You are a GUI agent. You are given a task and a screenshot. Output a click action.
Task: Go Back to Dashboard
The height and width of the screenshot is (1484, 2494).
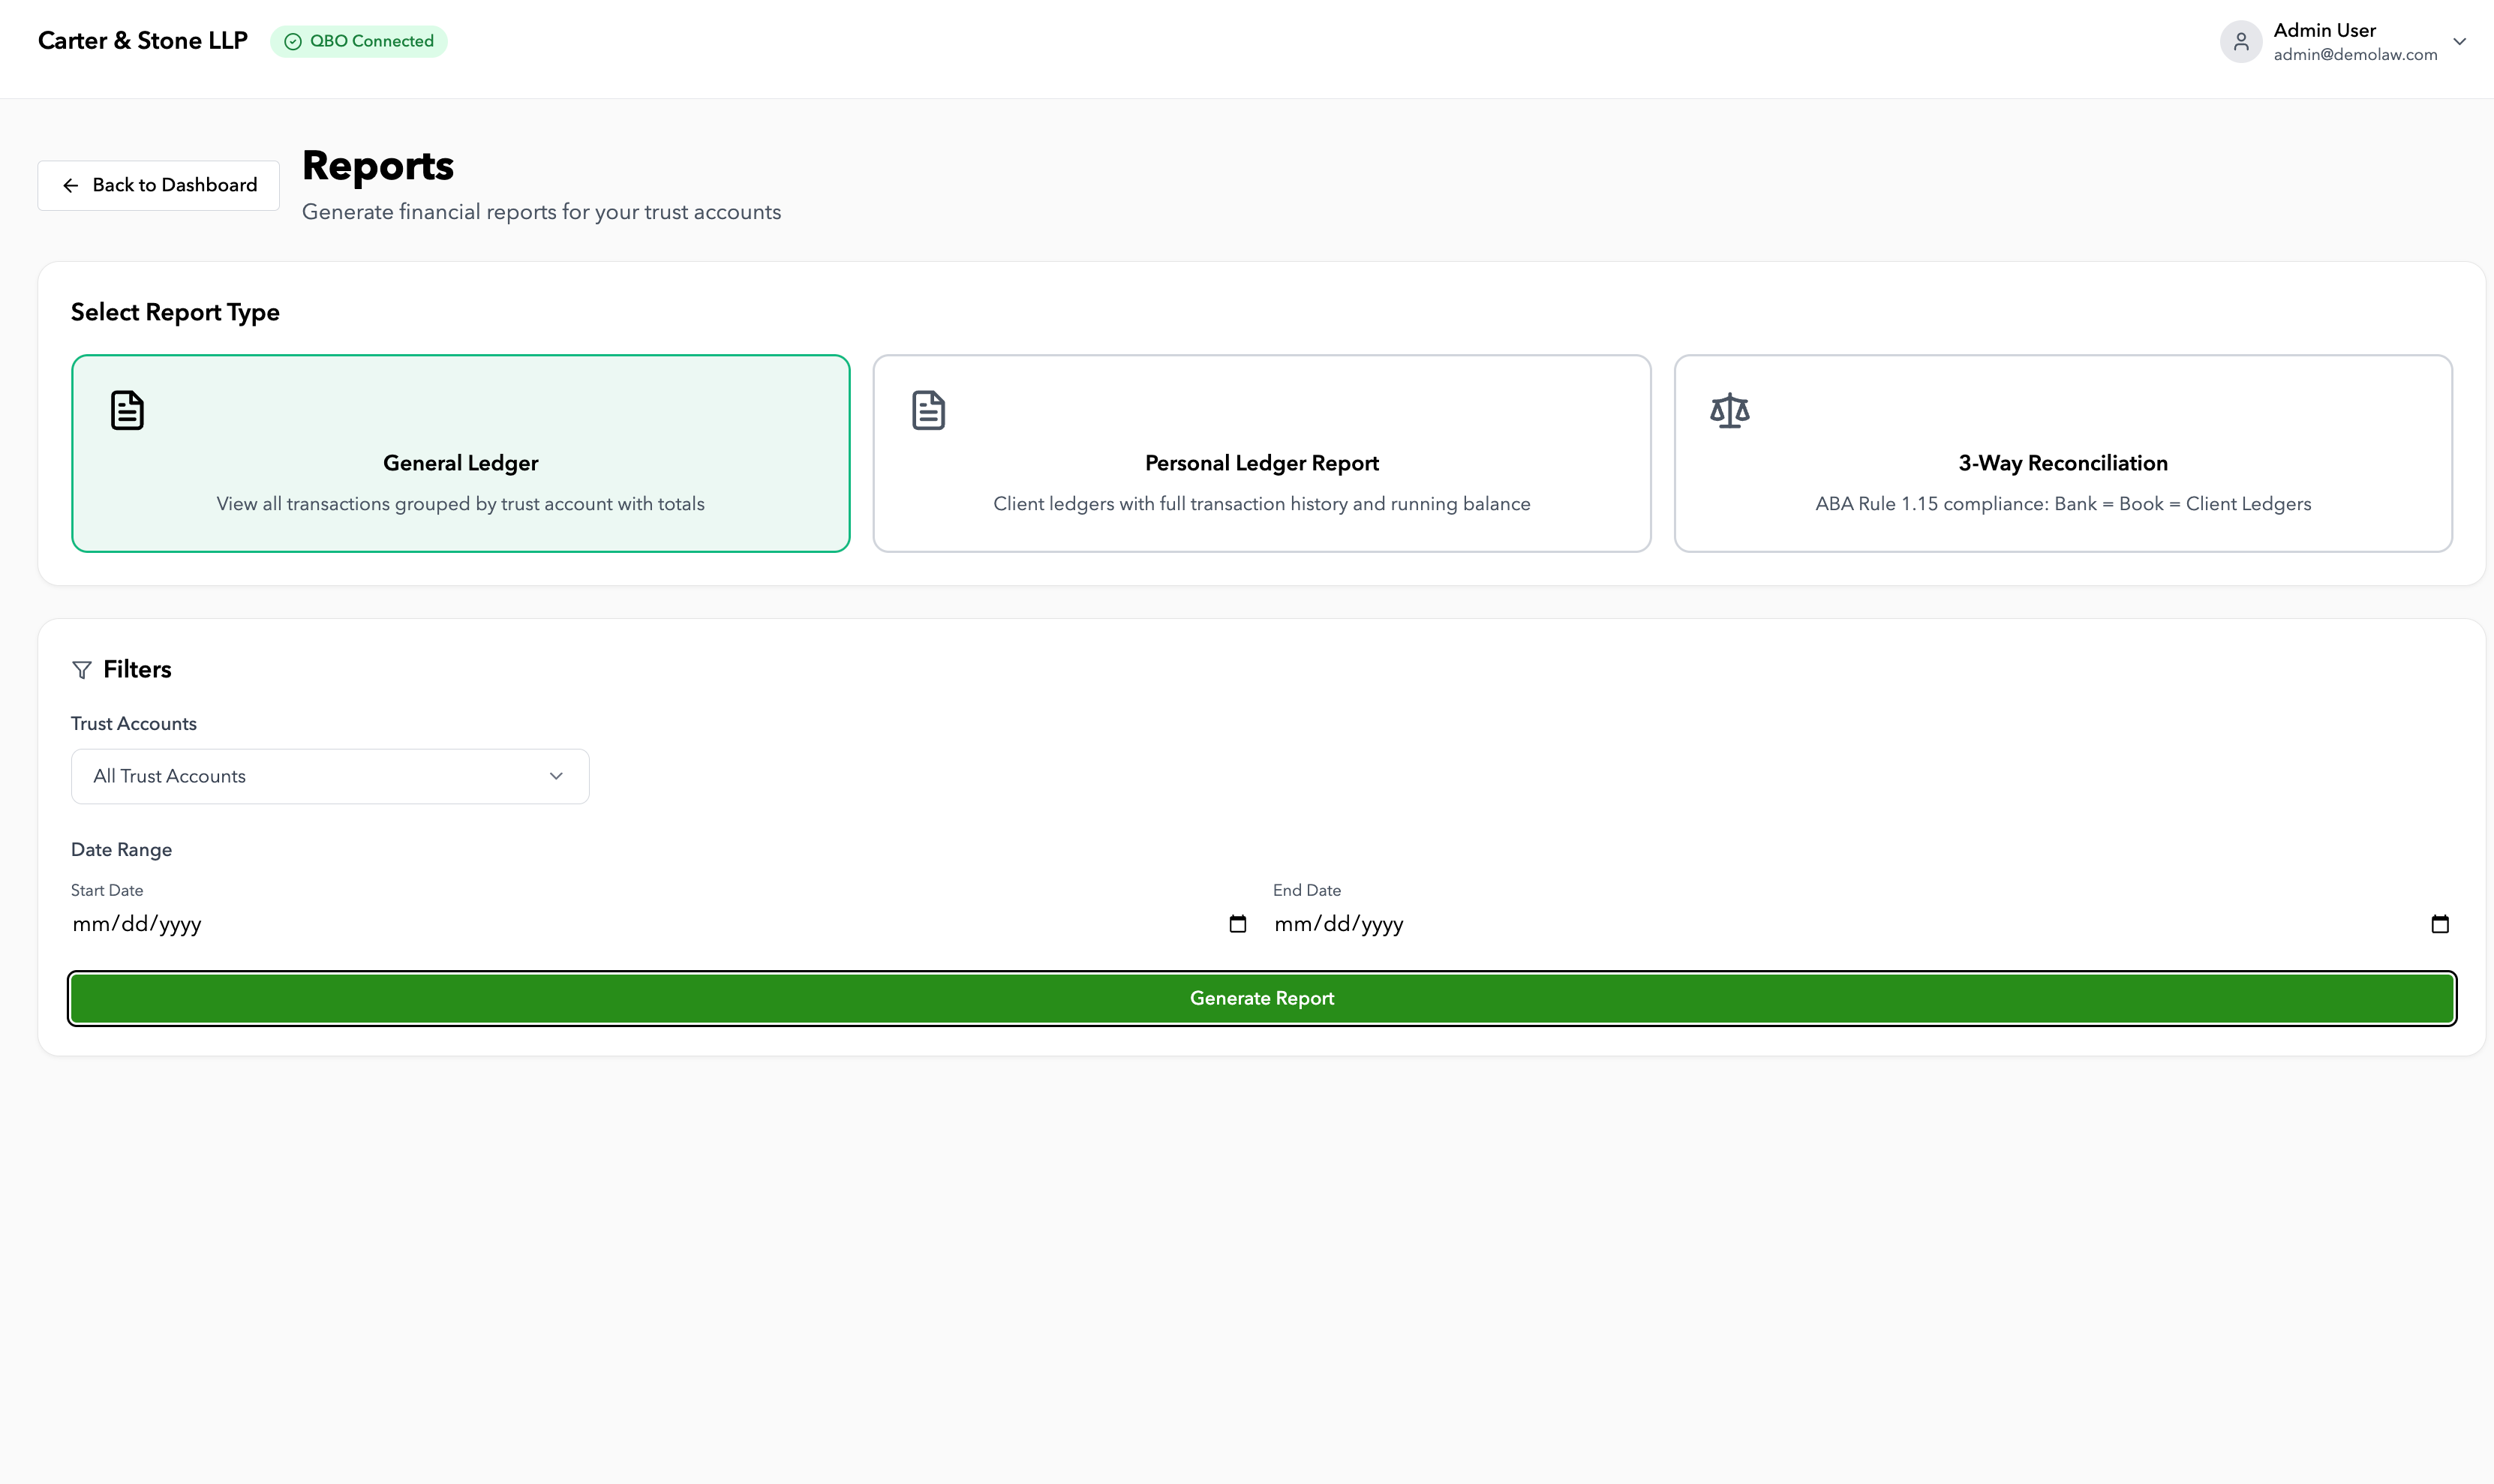coord(159,186)
